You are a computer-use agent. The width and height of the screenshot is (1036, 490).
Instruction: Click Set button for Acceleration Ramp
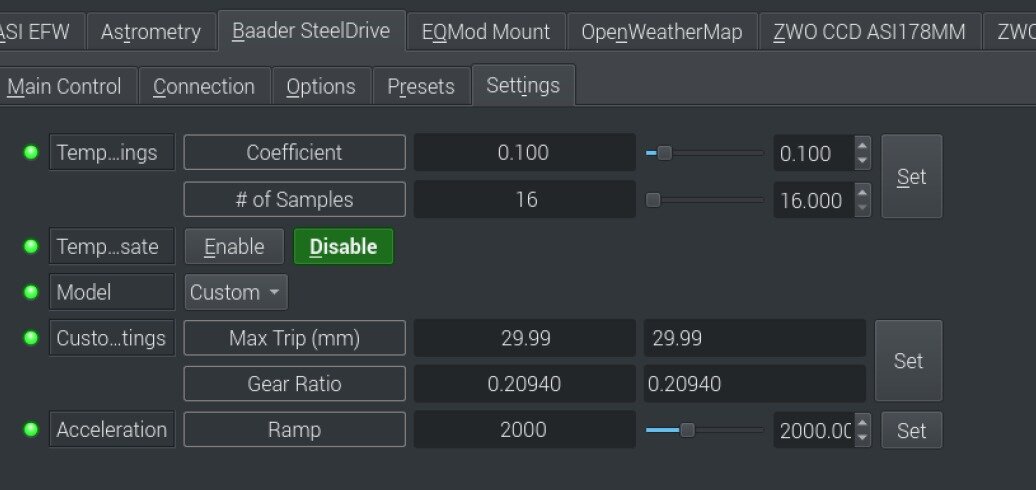pyautogui.click(x=911, y=430)
